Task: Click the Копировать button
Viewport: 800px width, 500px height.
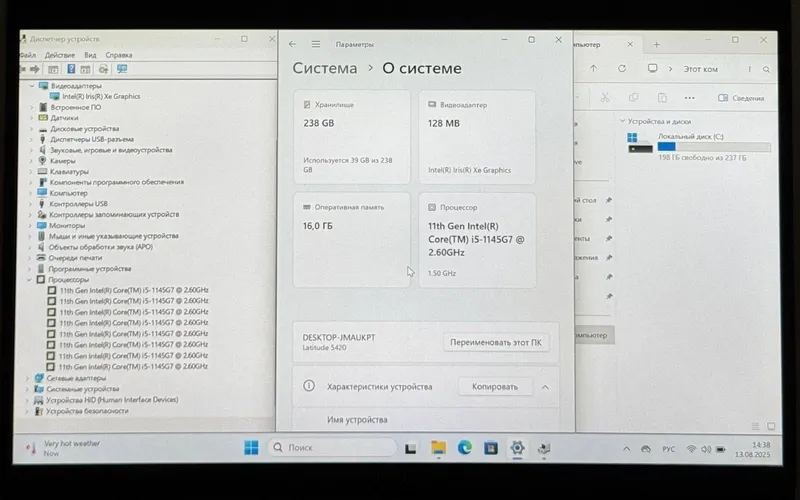Action: click(x=495, y=387)
